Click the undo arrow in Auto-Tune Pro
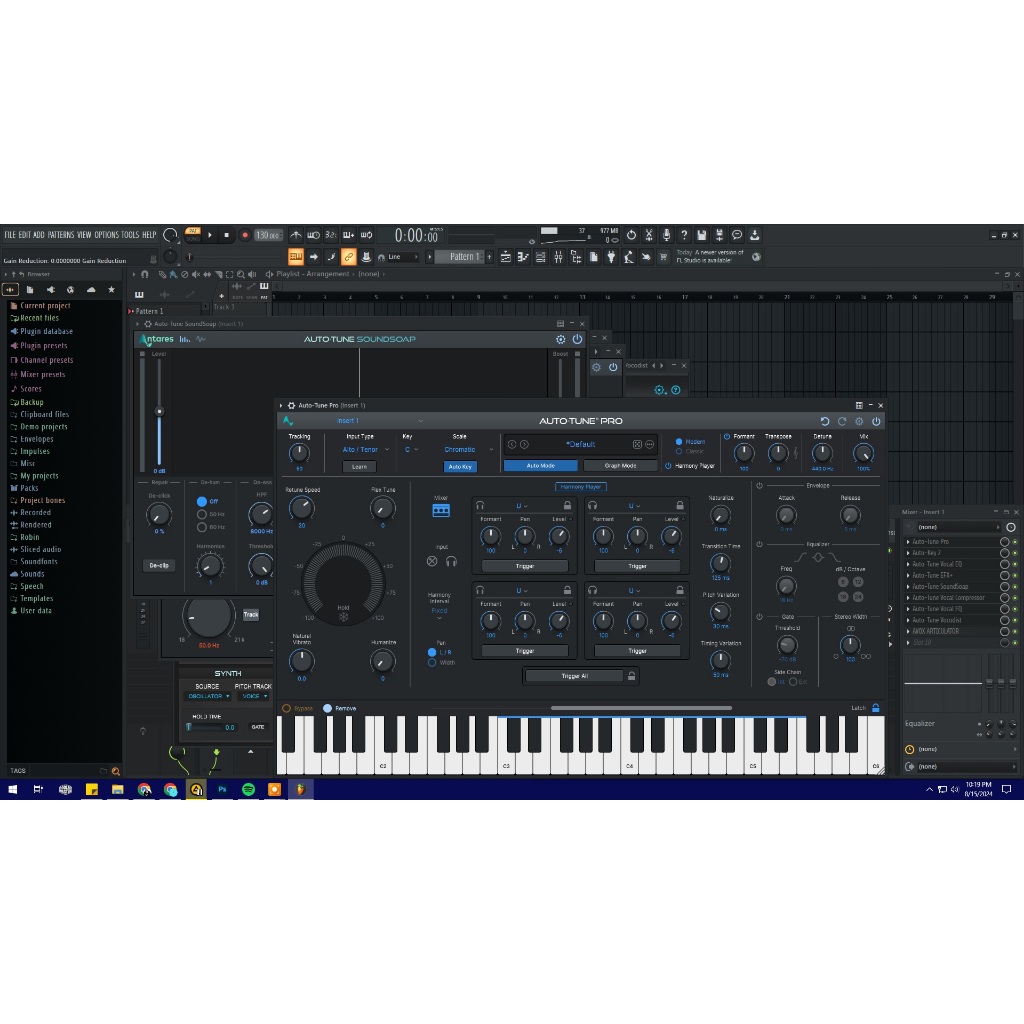This screenshot has height=1024, width=1024. tap(825, 421)
